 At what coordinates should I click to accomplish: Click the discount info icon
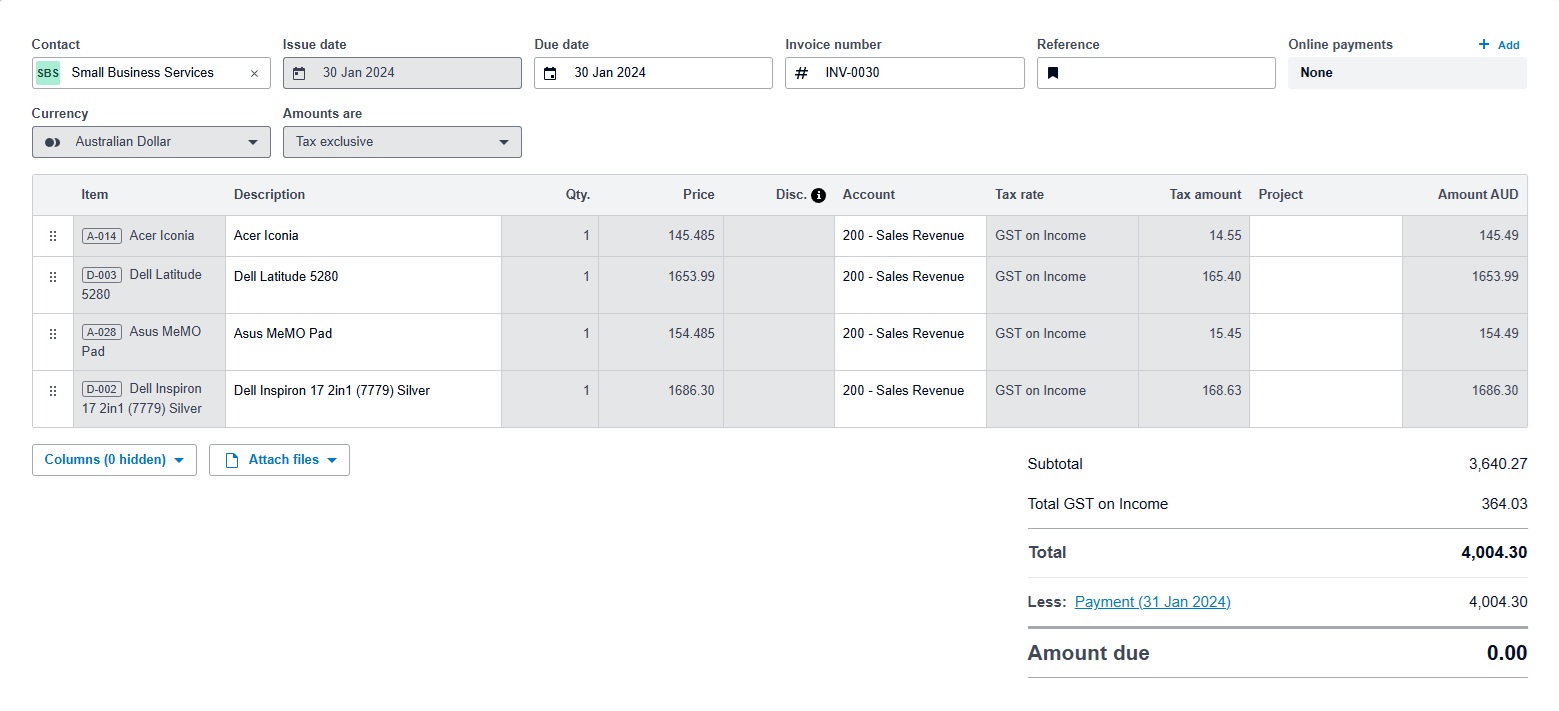pyautogui.click(x=819, y=195)
